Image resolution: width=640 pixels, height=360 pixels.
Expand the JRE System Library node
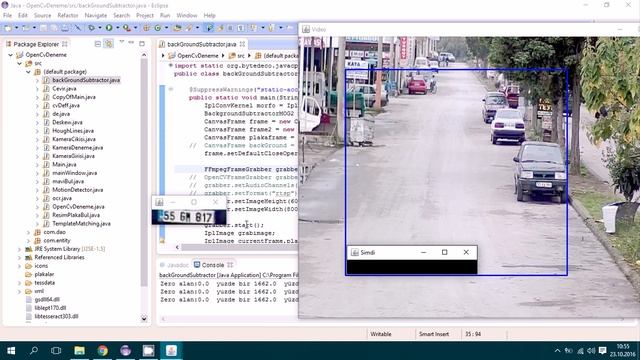coord(19,249)
